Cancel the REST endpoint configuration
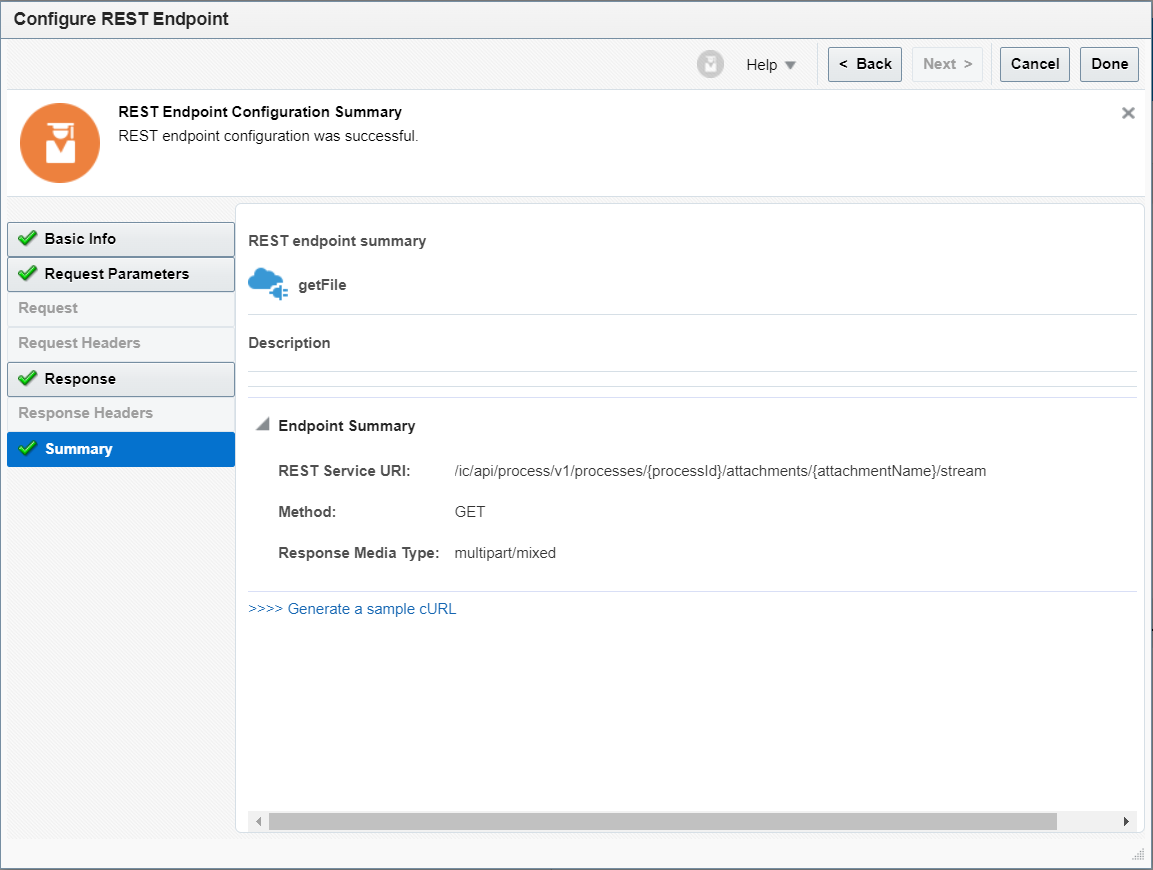The image size is (1153, 870). tap(1034, 63)
